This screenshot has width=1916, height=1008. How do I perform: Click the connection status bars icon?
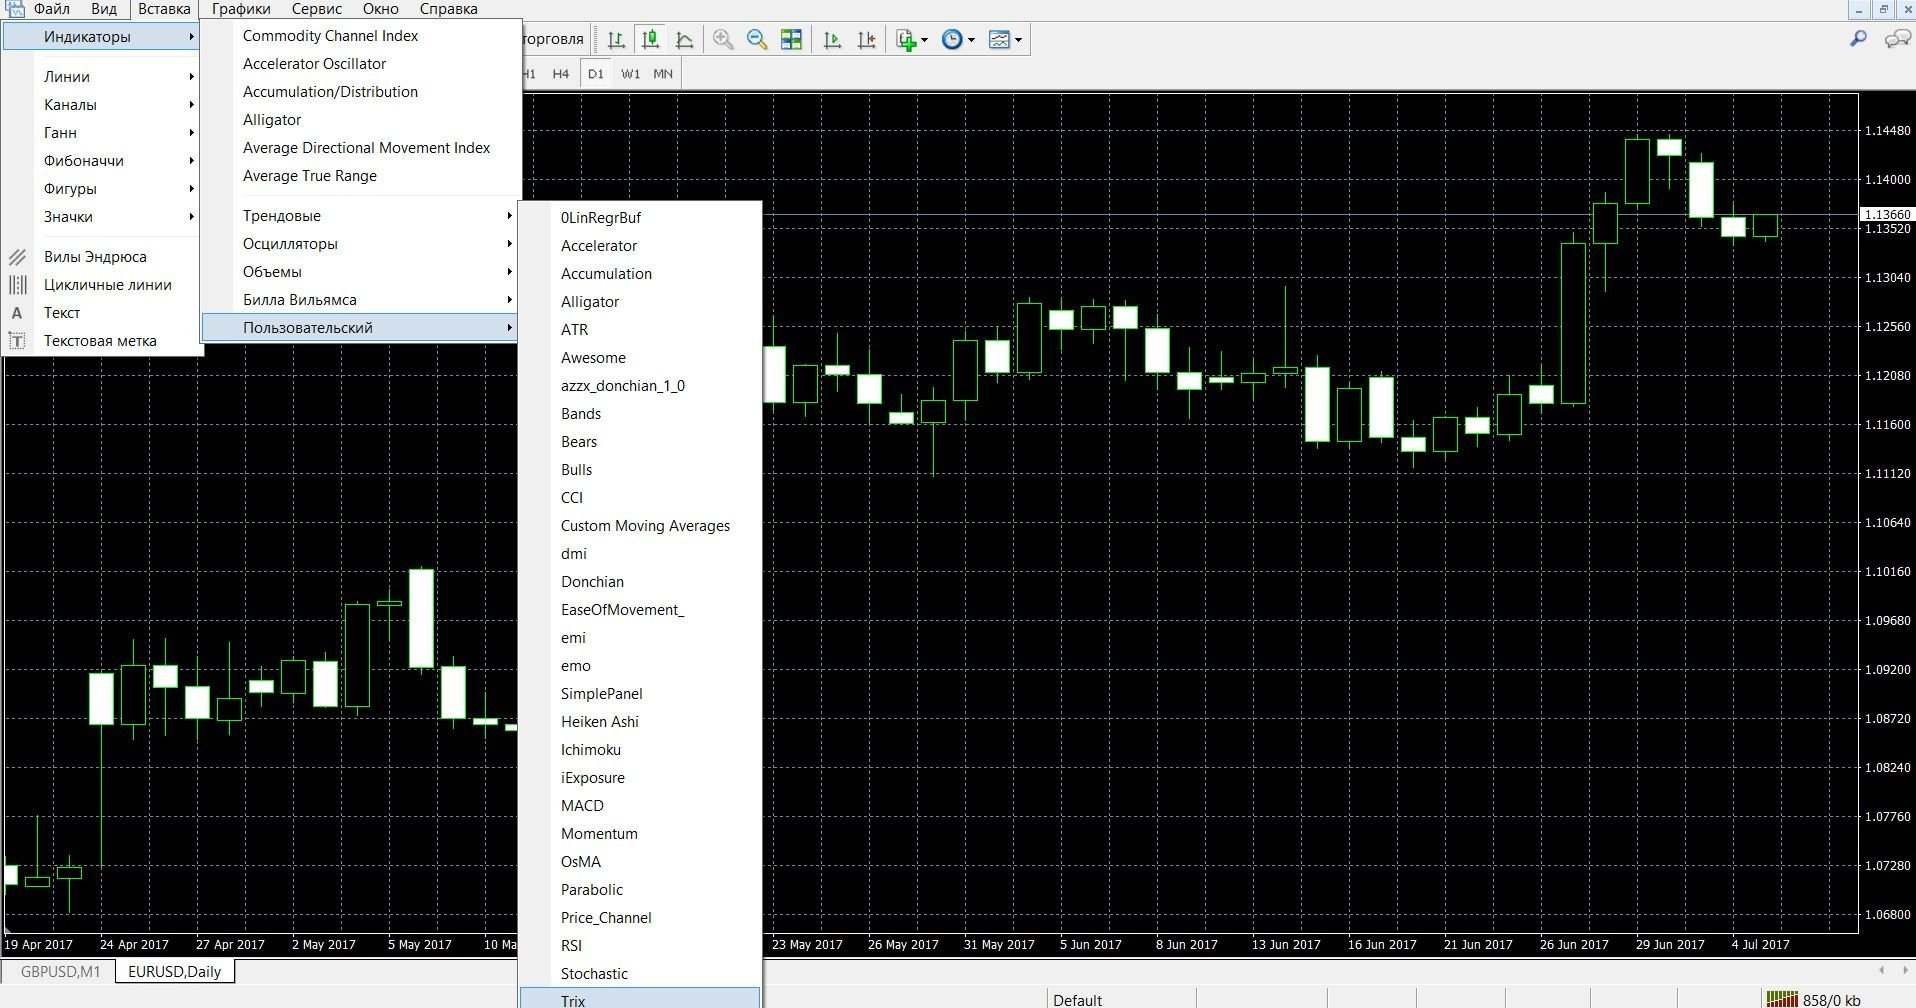click(x=1782, y=999)
